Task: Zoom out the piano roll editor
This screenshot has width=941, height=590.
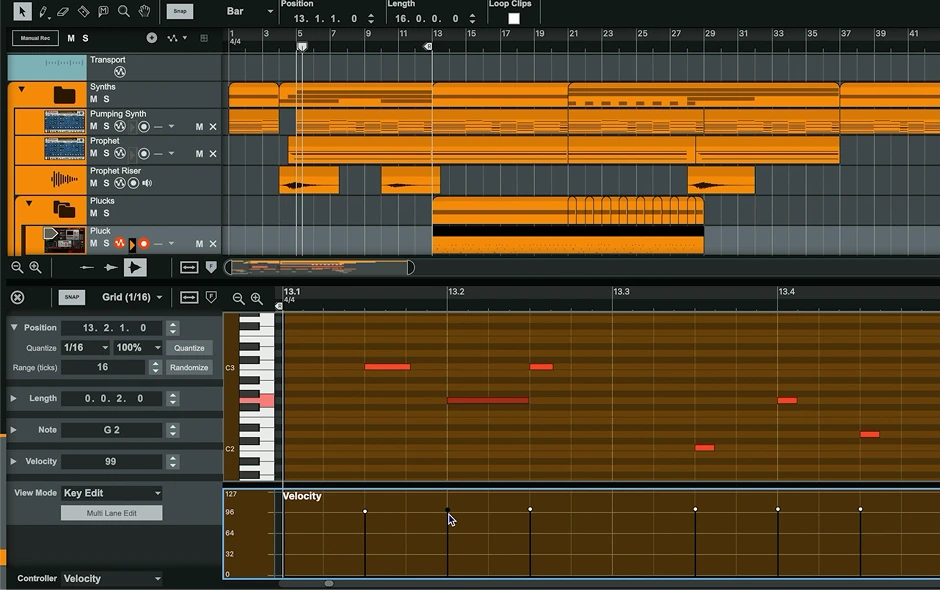Action: pyautogui.click(x=238, y=298)
